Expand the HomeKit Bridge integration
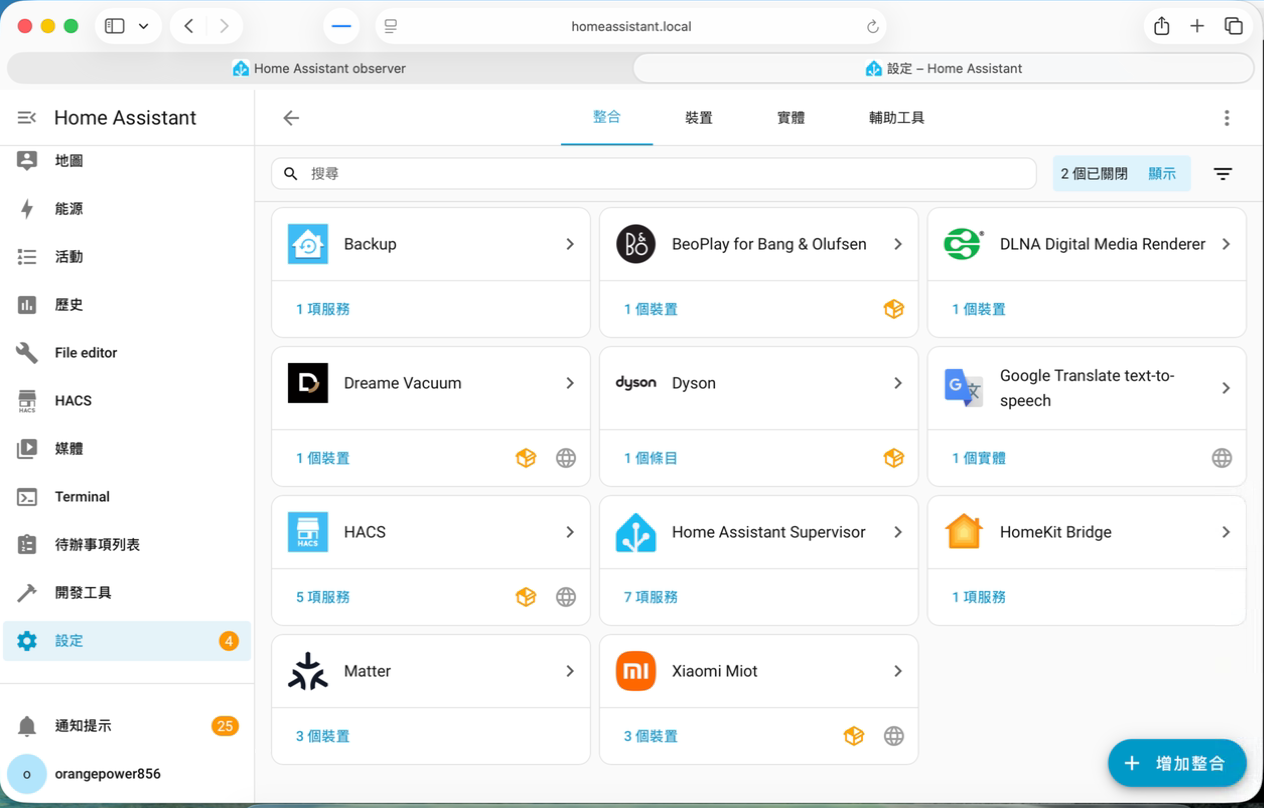Screen dimensions: 1264x808 [1226, 532]
